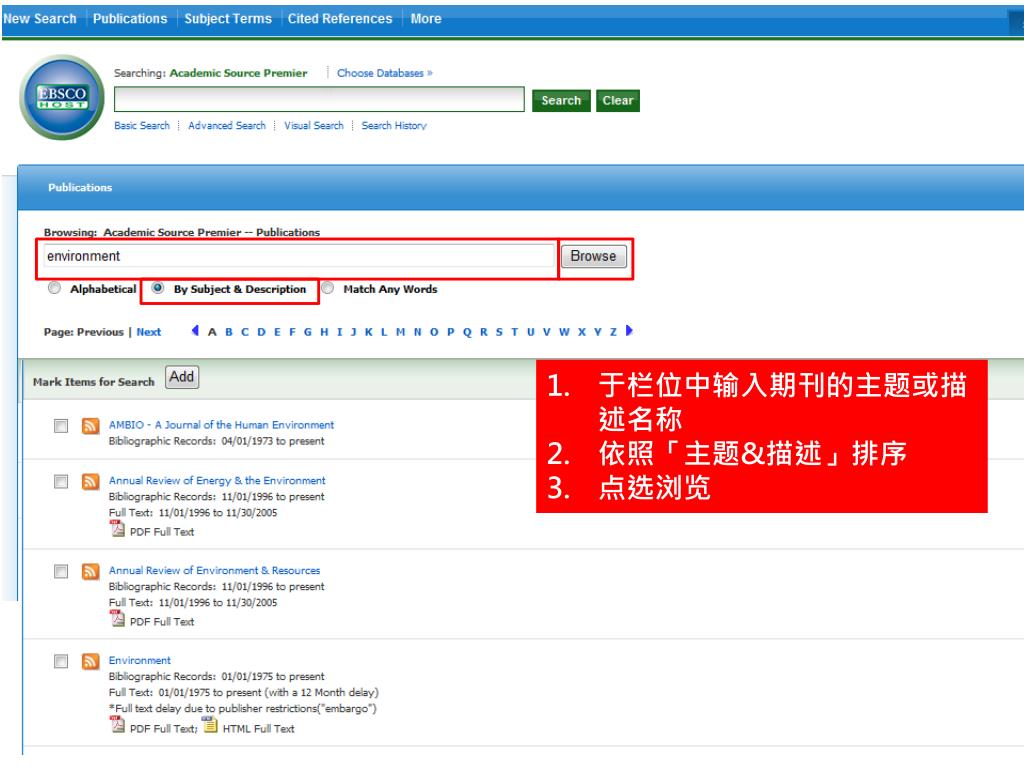Viewport: 1024px width, 768px height.
Task: Check the box for AMBIO journal
Action: (x=61, y=426)
